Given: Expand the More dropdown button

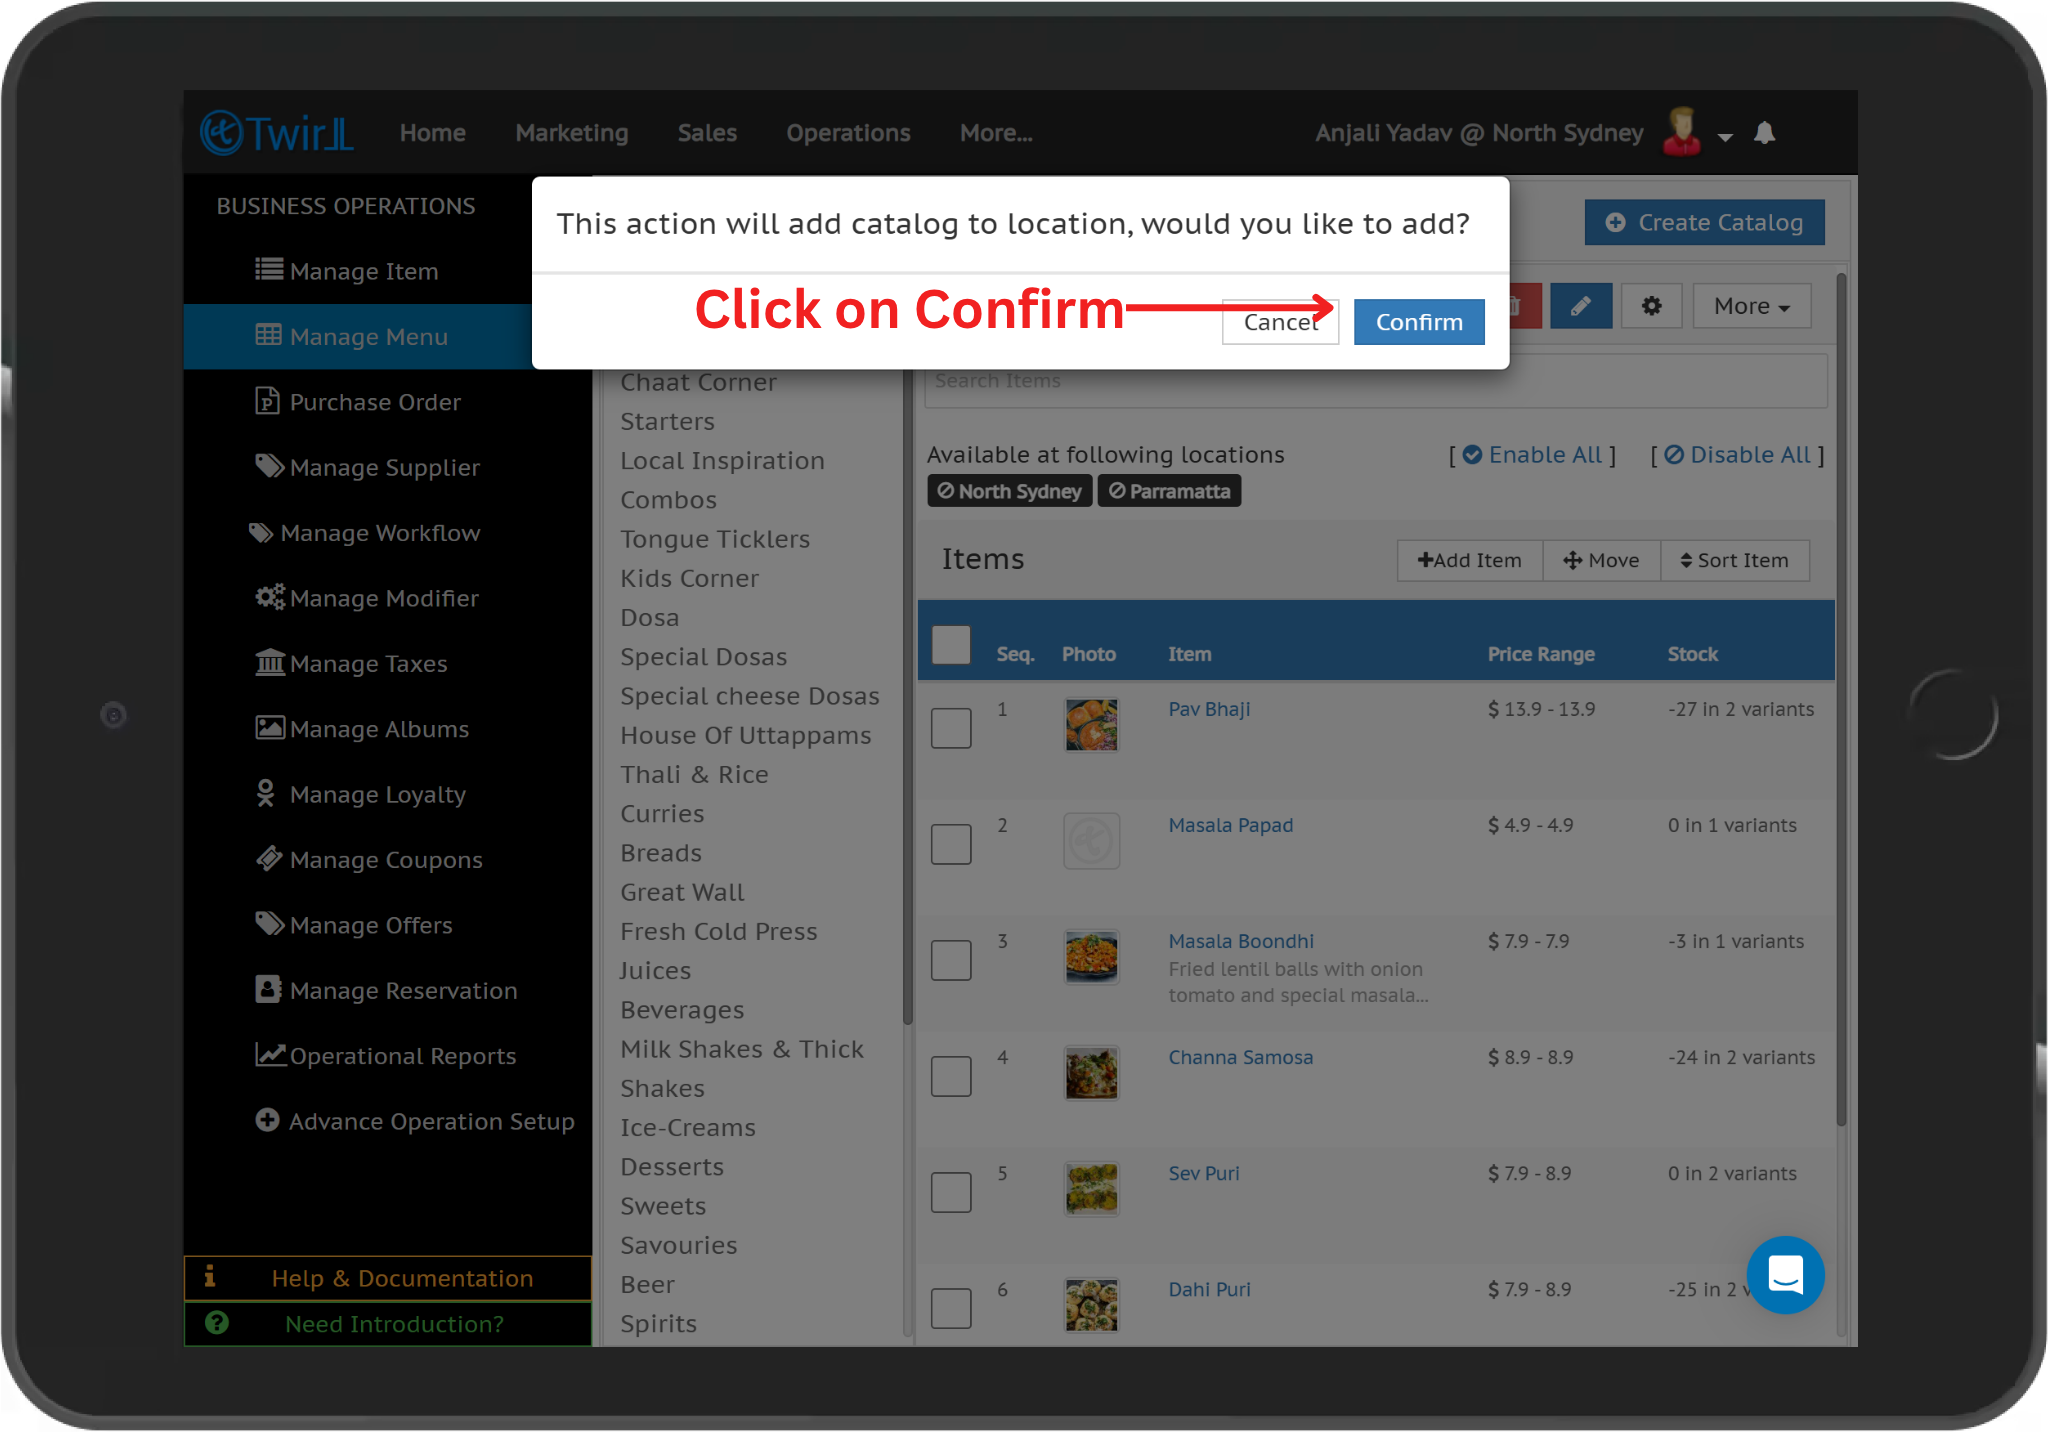Looking at the screenshot, I should [1751, 306].
